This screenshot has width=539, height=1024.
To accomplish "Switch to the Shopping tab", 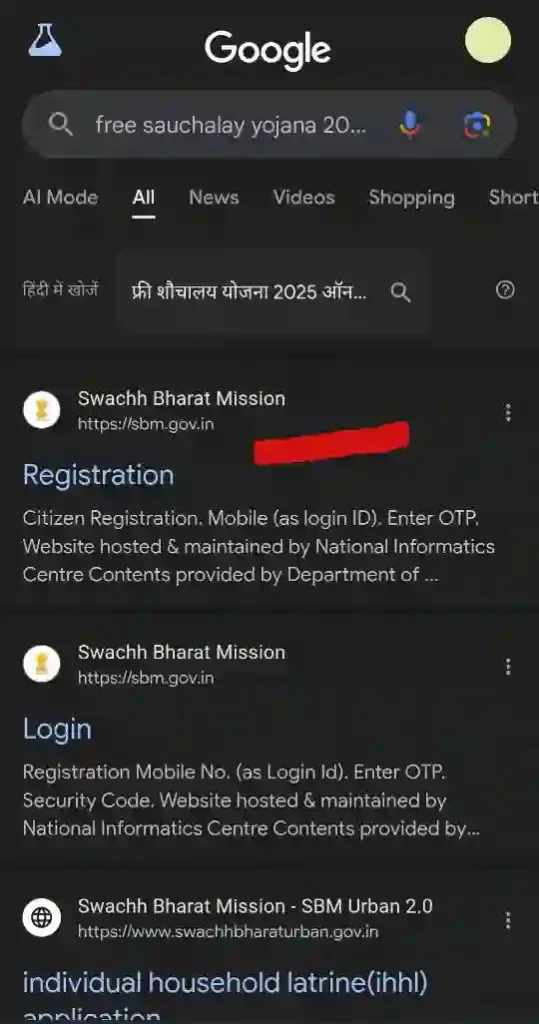I will point(412,198).
